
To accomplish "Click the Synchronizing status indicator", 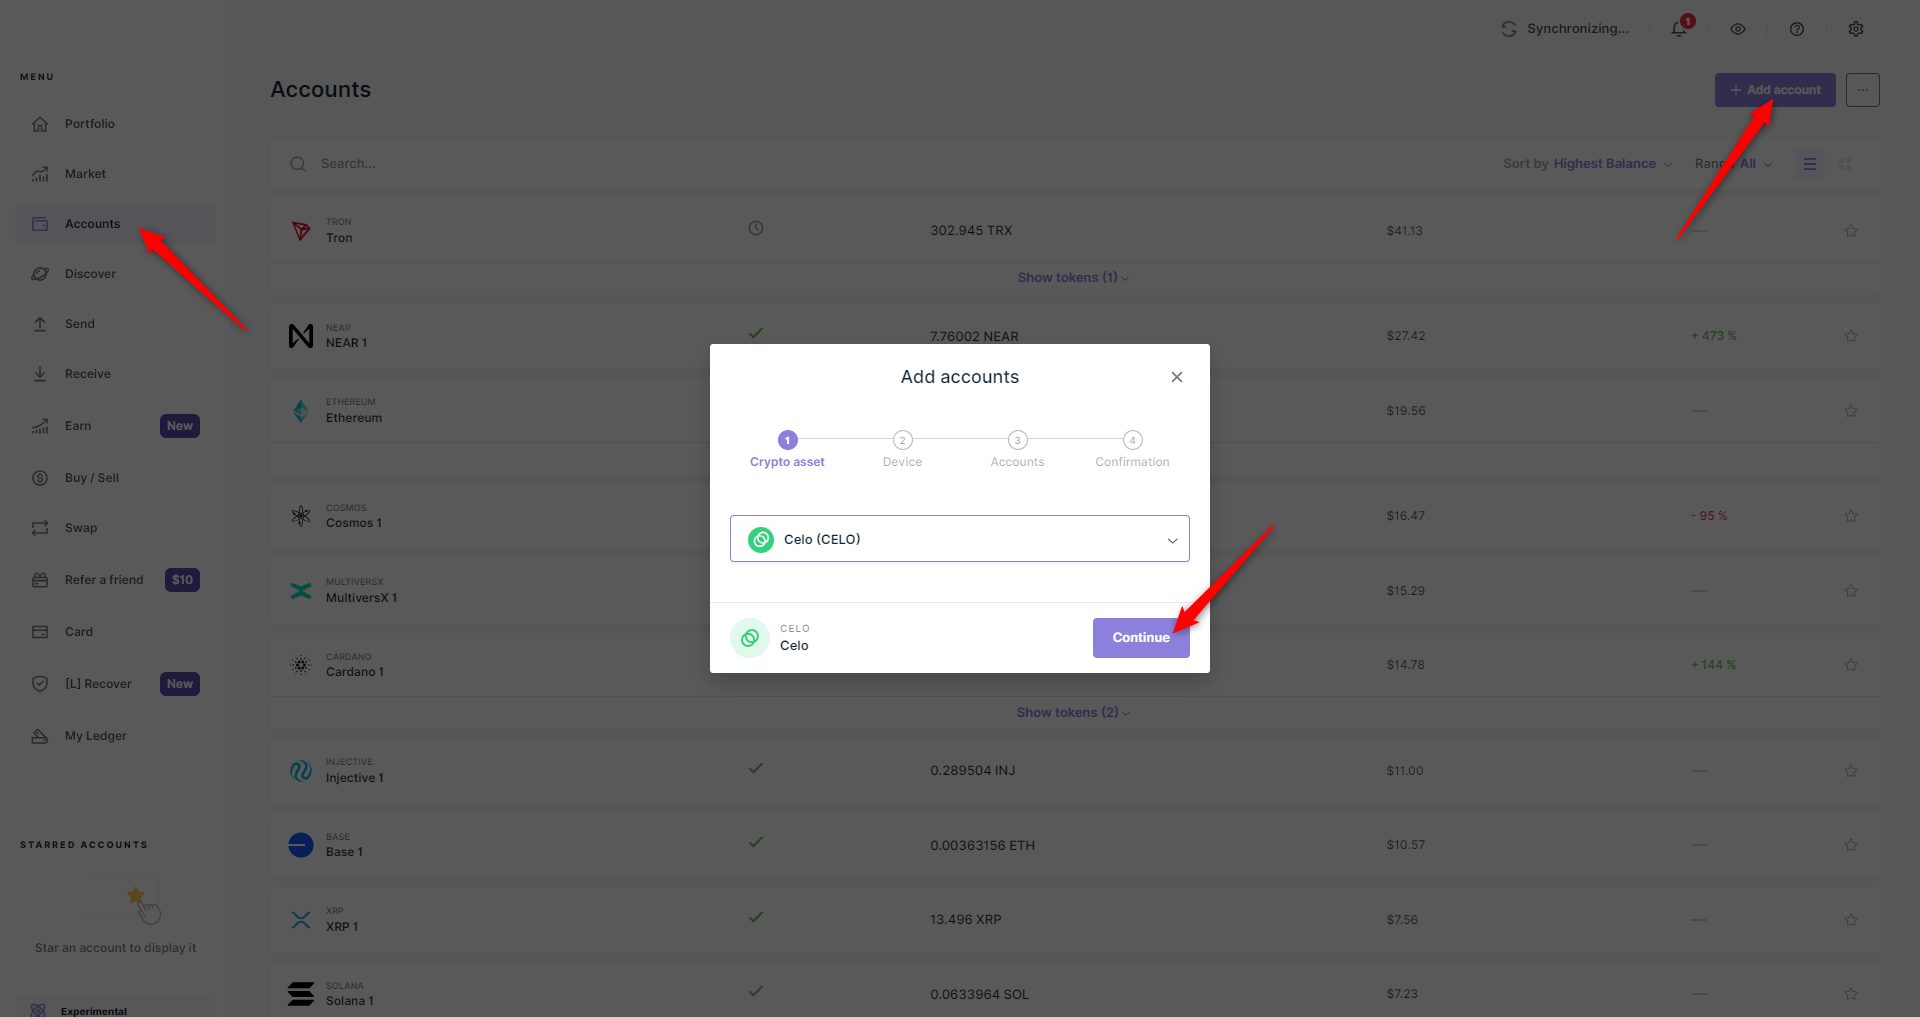I will pyautogui.click(x=1565, y=29).
